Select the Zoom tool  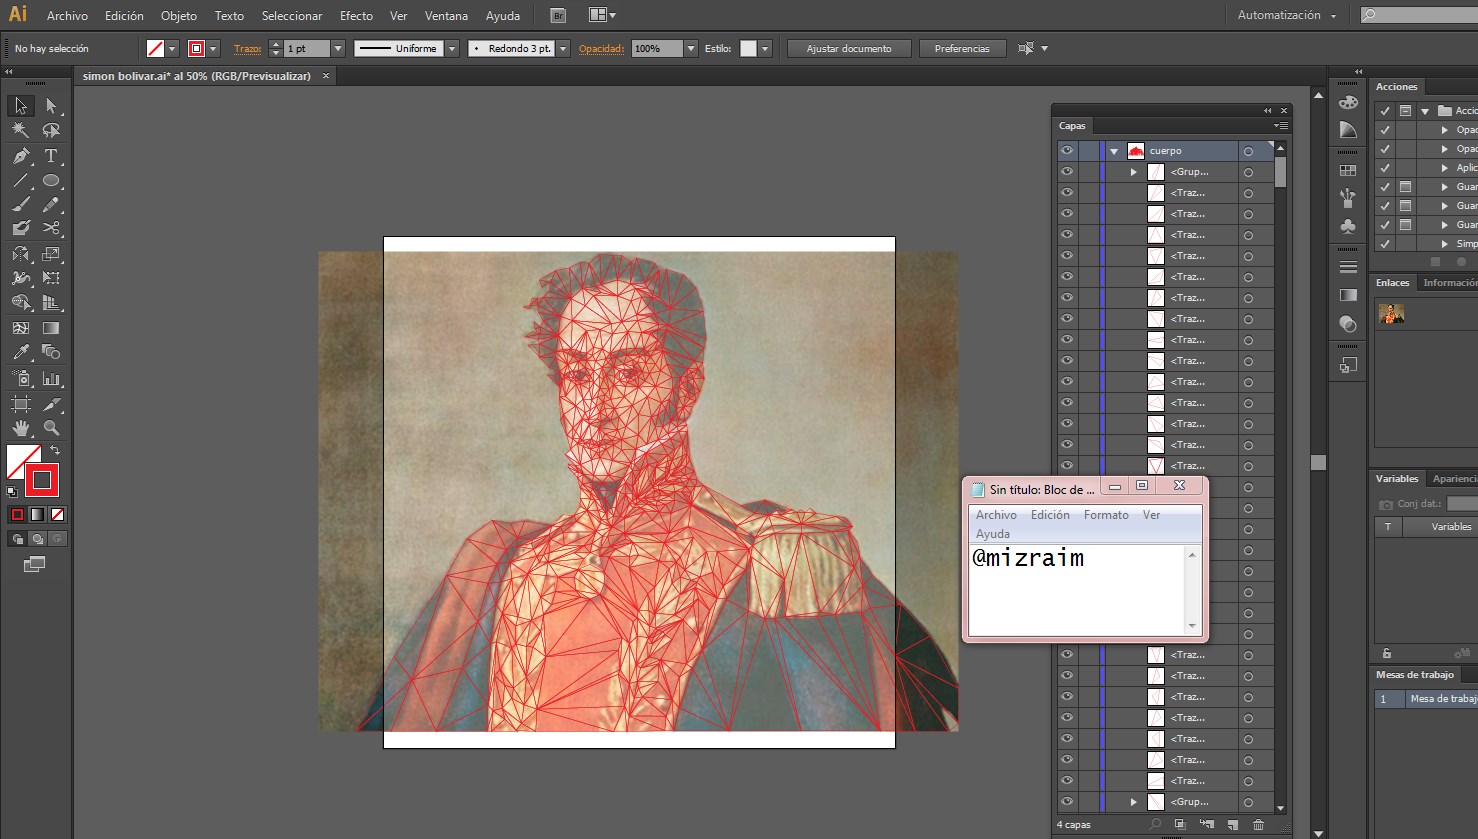51,428
